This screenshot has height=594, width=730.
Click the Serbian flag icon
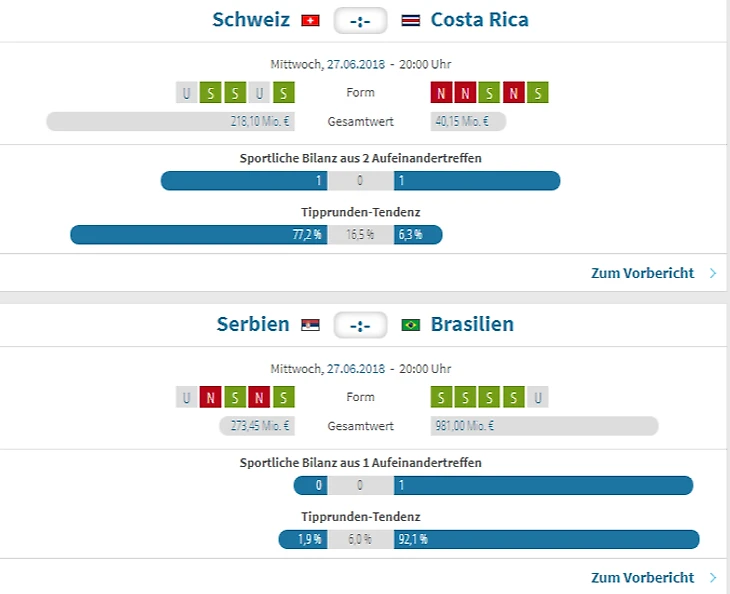(x=310, y=325)
